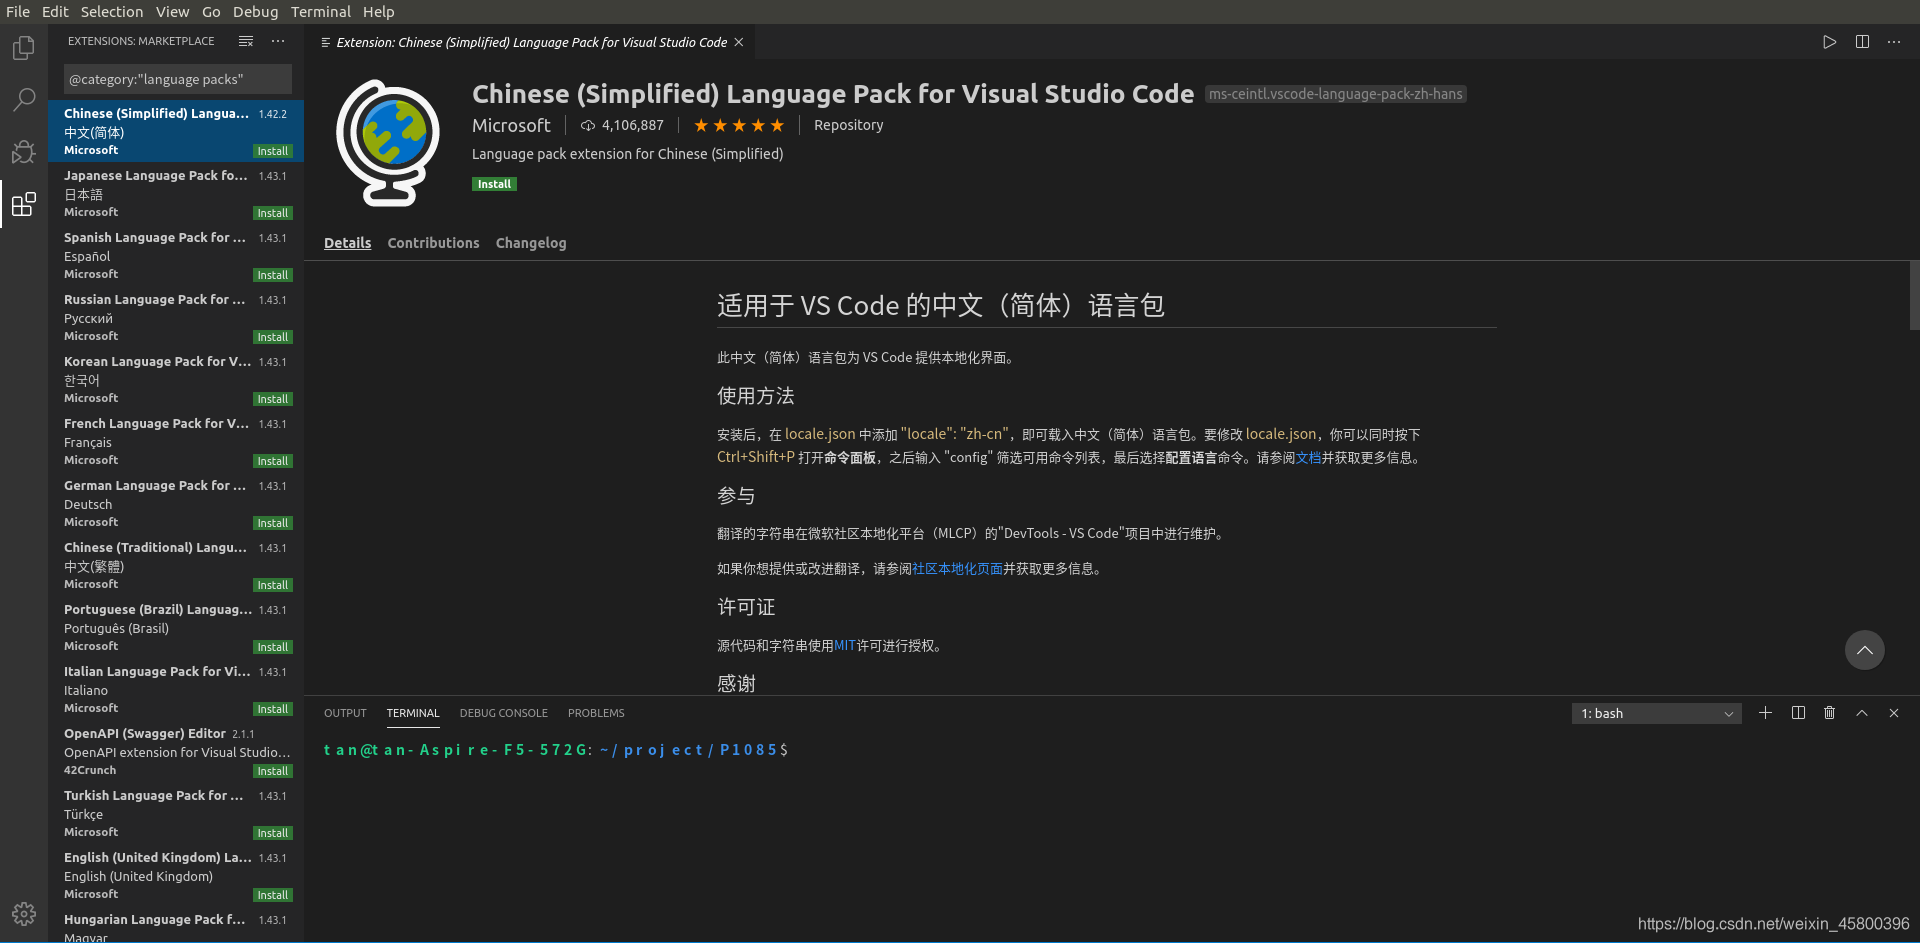Open the File menu
Screen dimensions: 1920x943
coord(18,12)
